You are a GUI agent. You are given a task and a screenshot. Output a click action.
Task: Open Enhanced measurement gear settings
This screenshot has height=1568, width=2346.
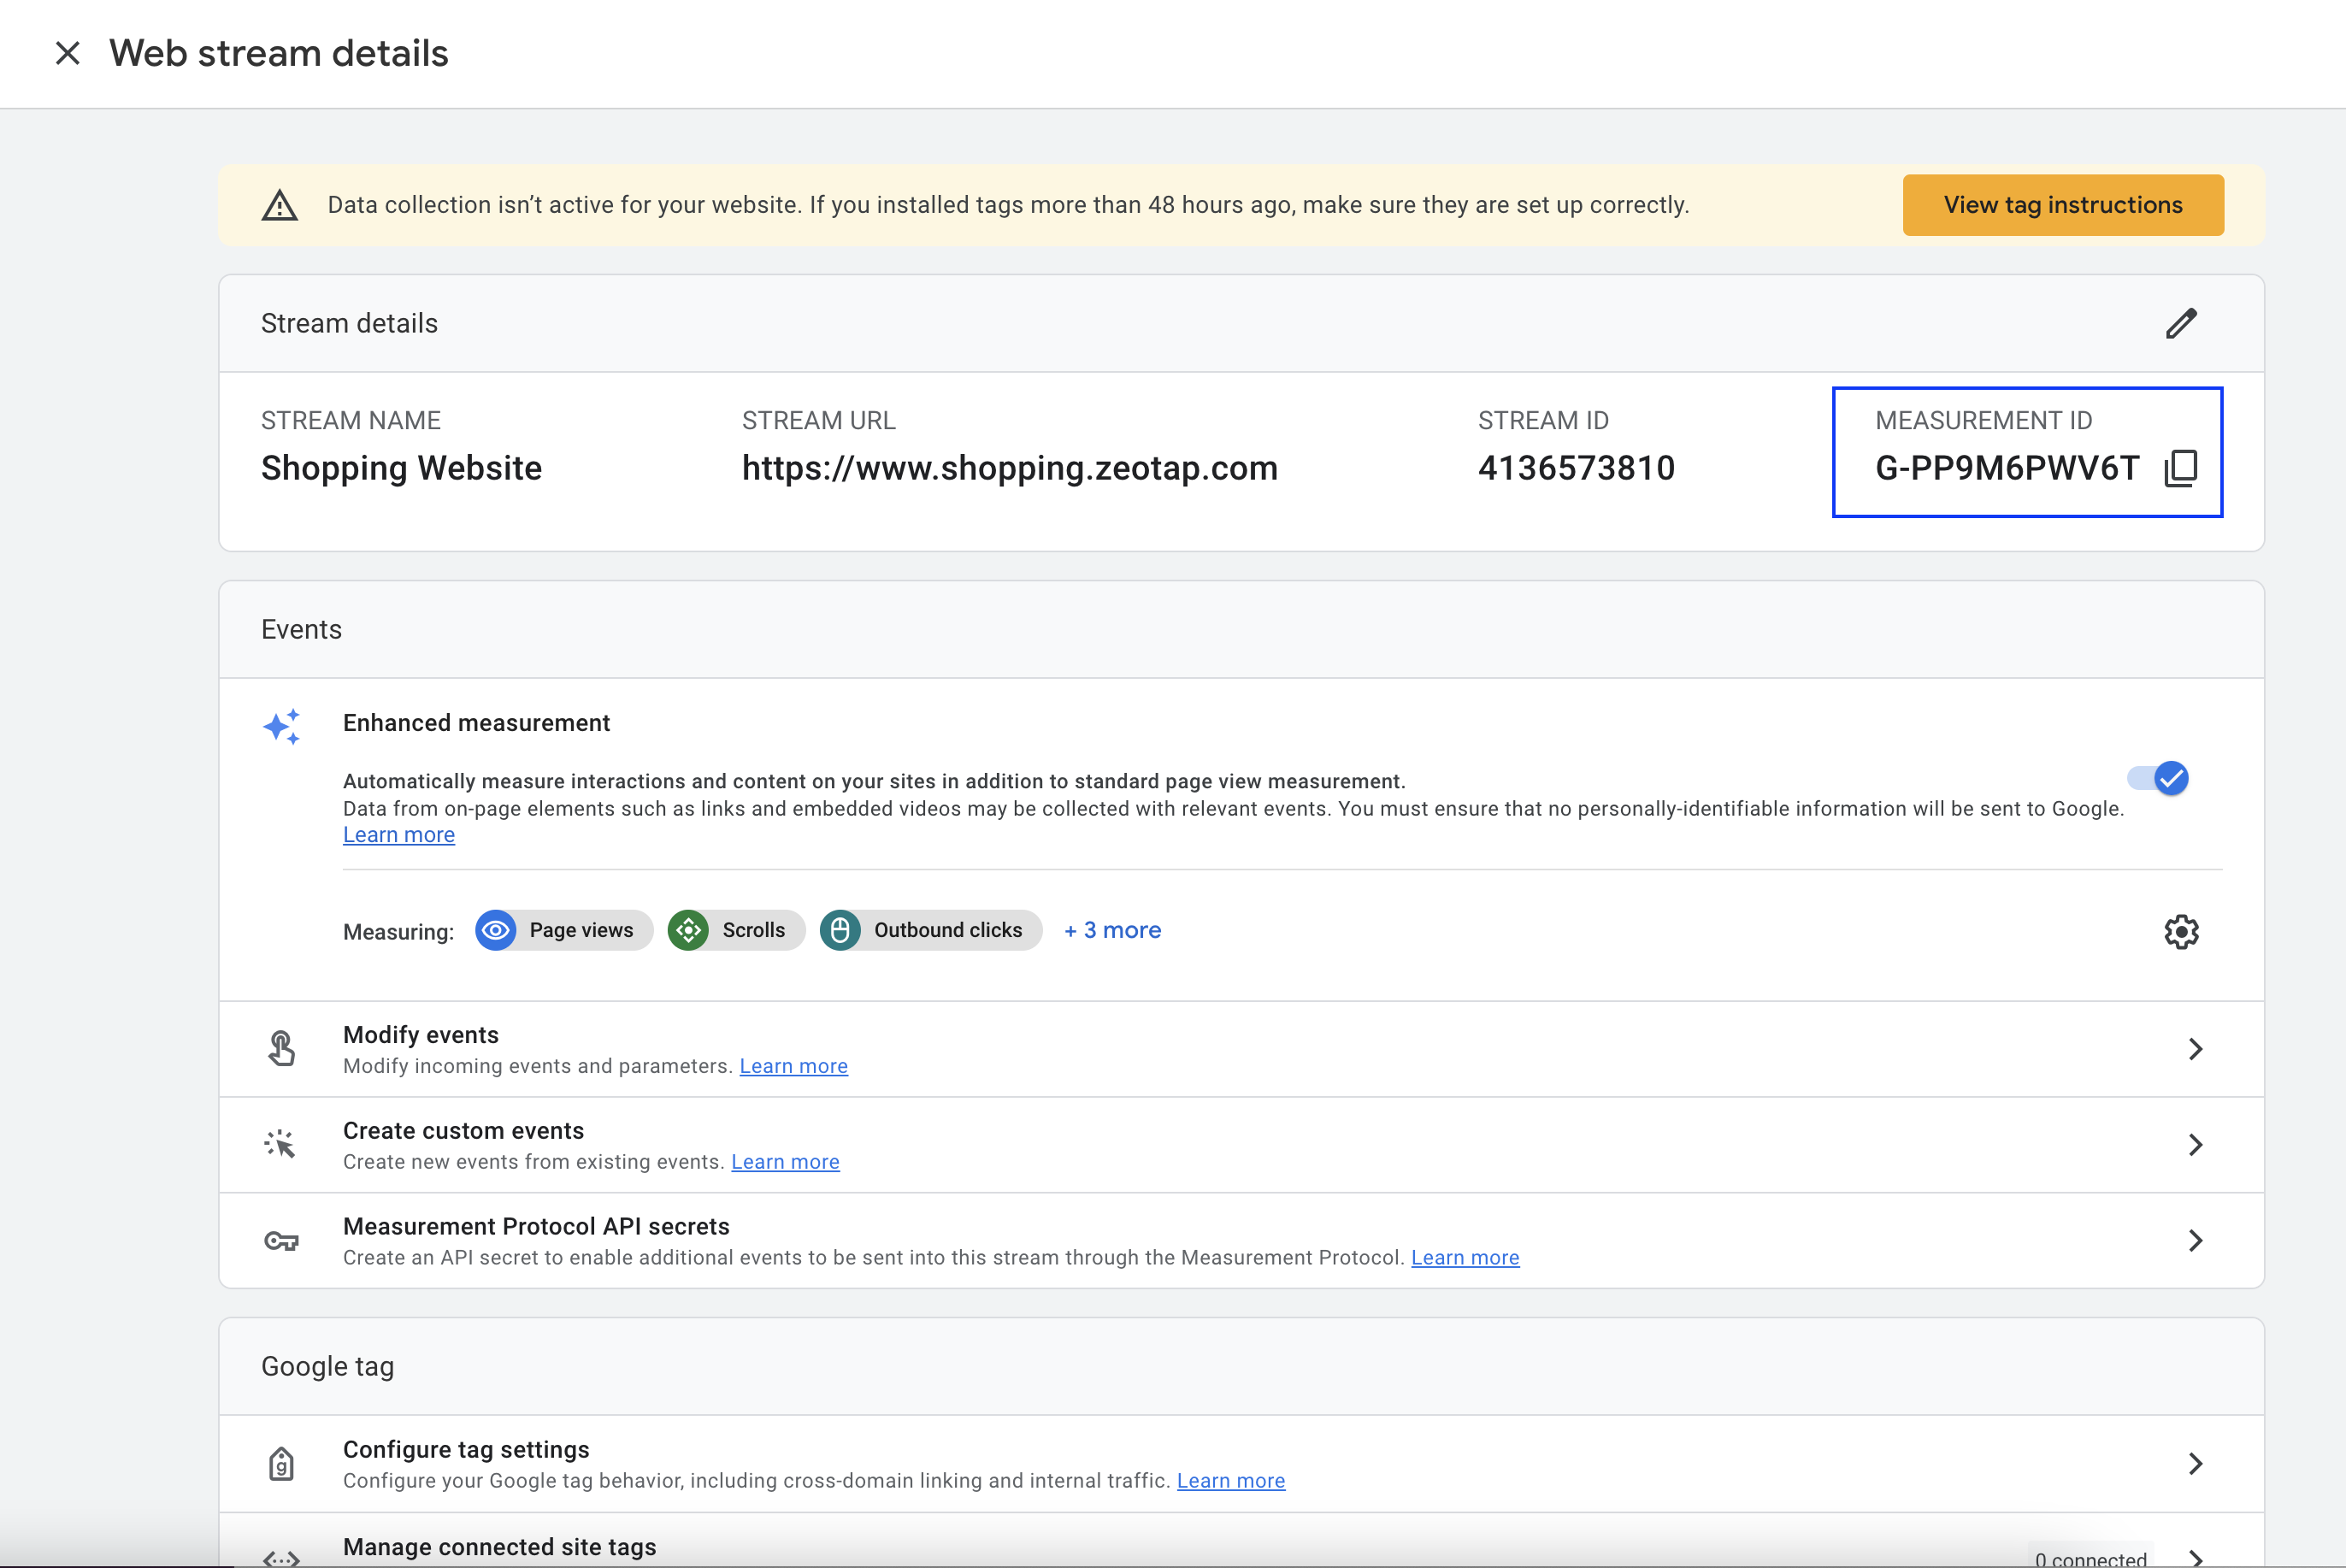coord(2181,932)
